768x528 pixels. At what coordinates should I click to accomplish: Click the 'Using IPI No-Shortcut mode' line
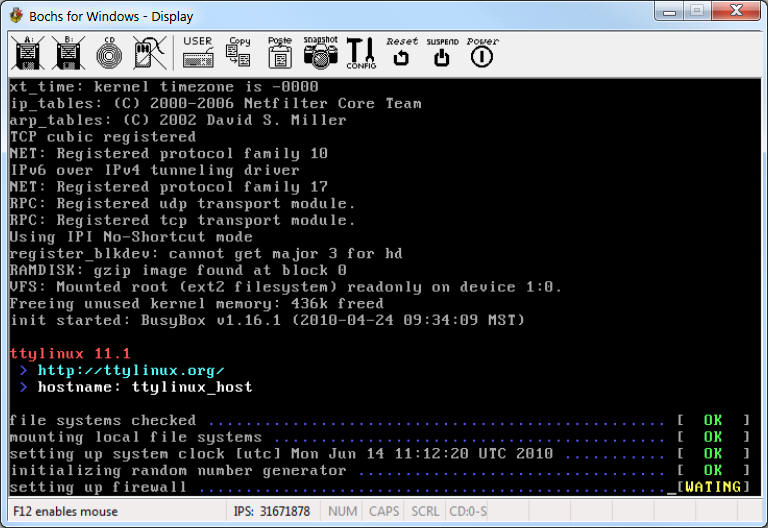(x=131, y=237)
